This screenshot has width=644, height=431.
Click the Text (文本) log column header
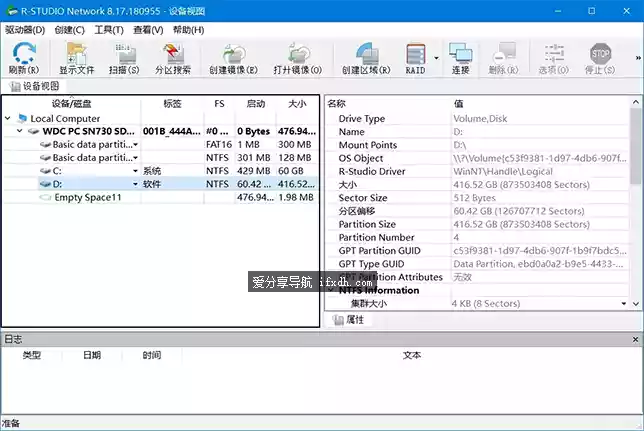(x=412, y=355)
